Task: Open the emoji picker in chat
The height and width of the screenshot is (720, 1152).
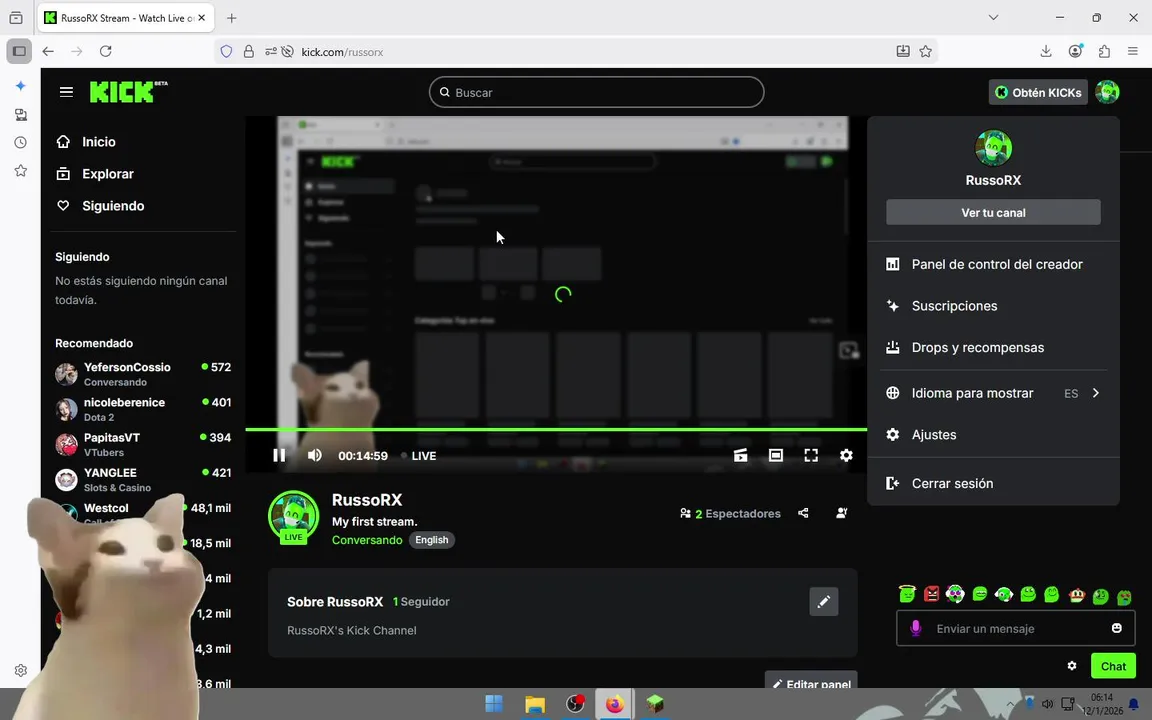Action: [1117, 628]
